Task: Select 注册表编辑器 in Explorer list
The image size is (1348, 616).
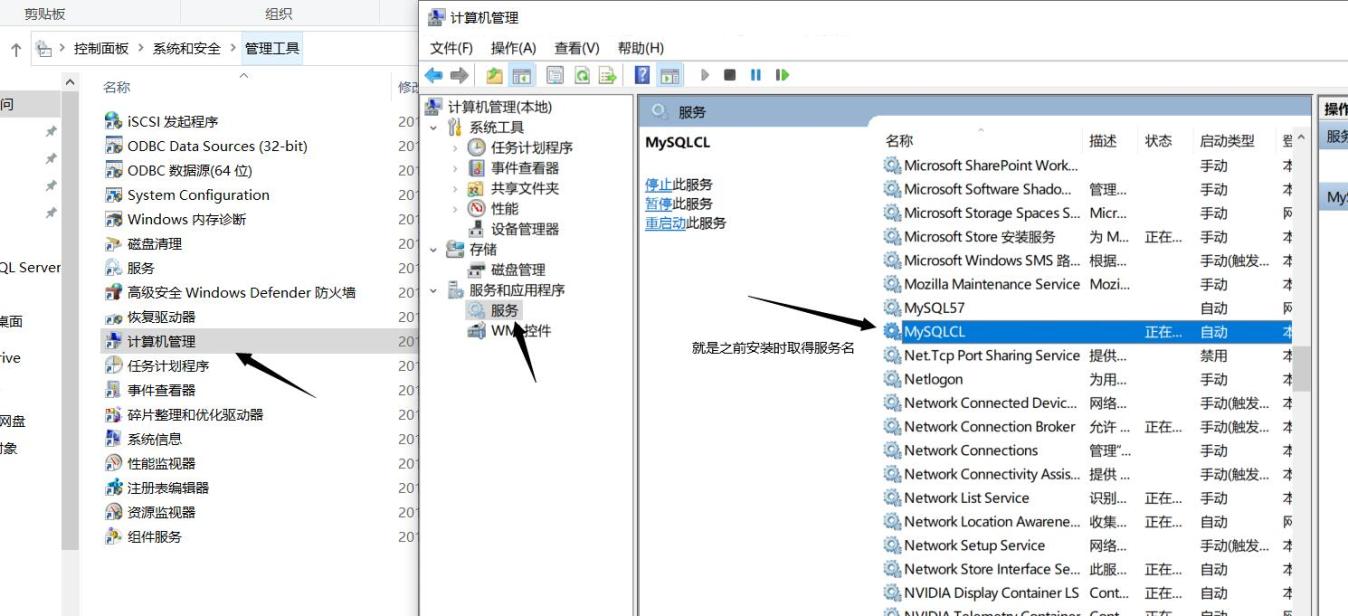Action: [168, 488]
